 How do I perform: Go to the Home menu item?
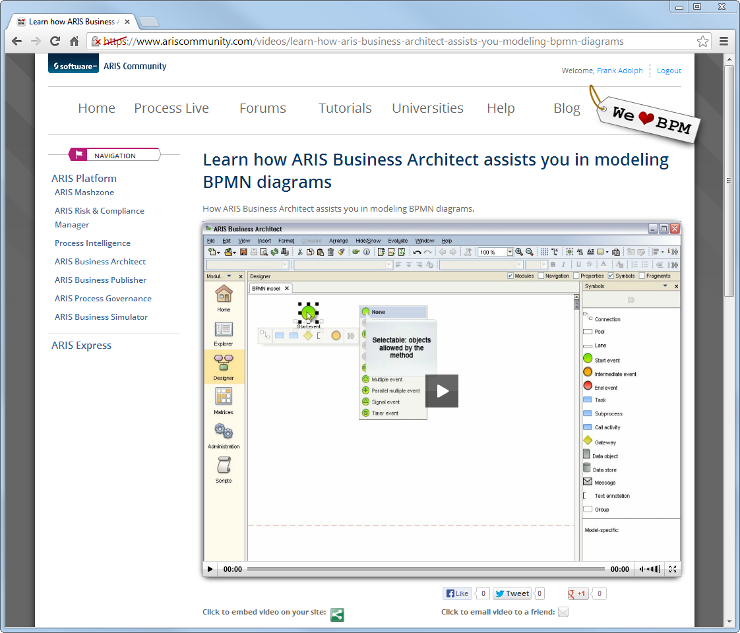tap(96, 108)
